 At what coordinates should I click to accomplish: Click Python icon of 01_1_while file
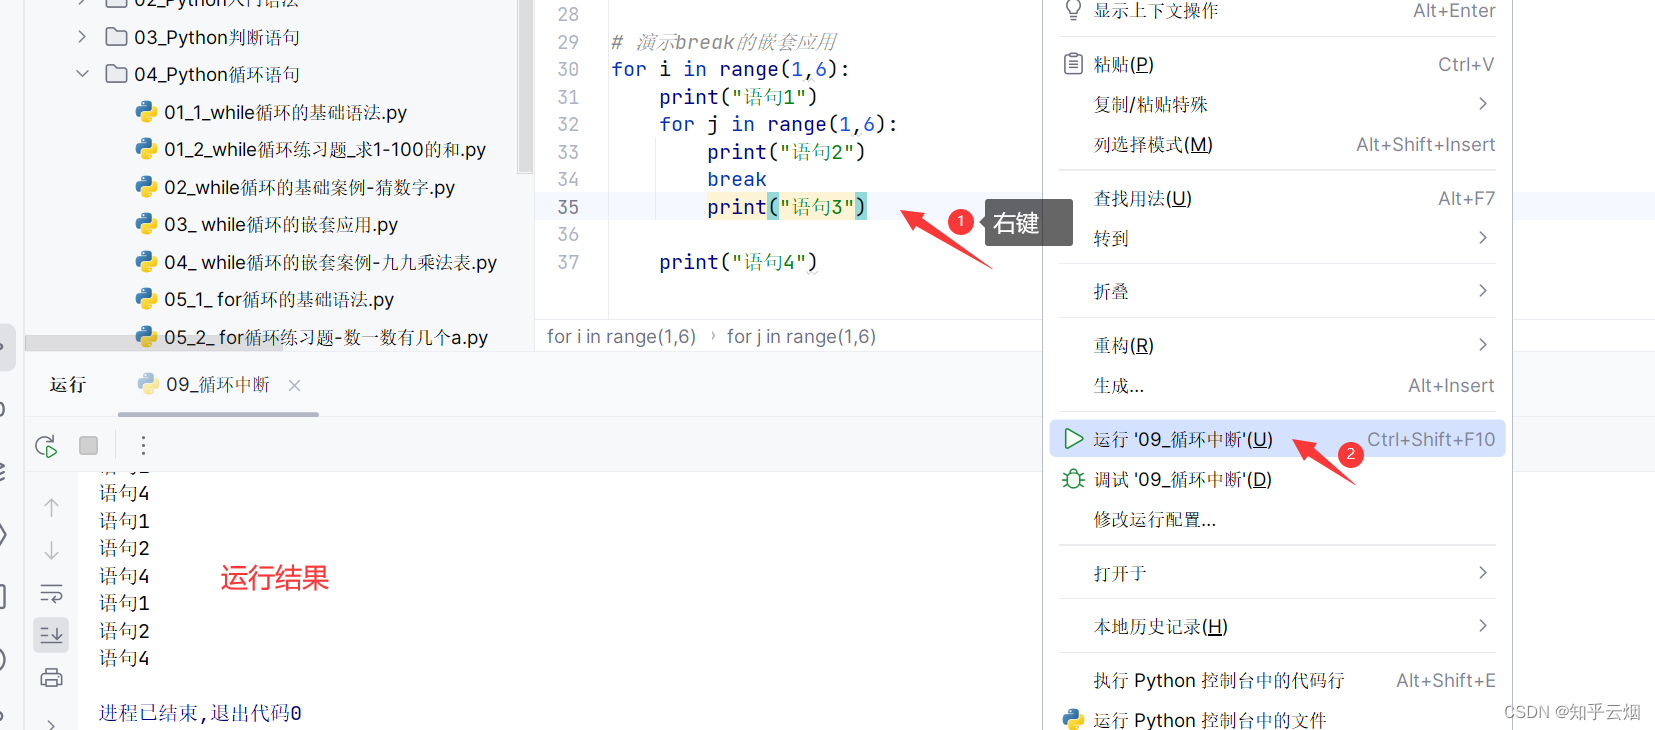click(146, 112)
